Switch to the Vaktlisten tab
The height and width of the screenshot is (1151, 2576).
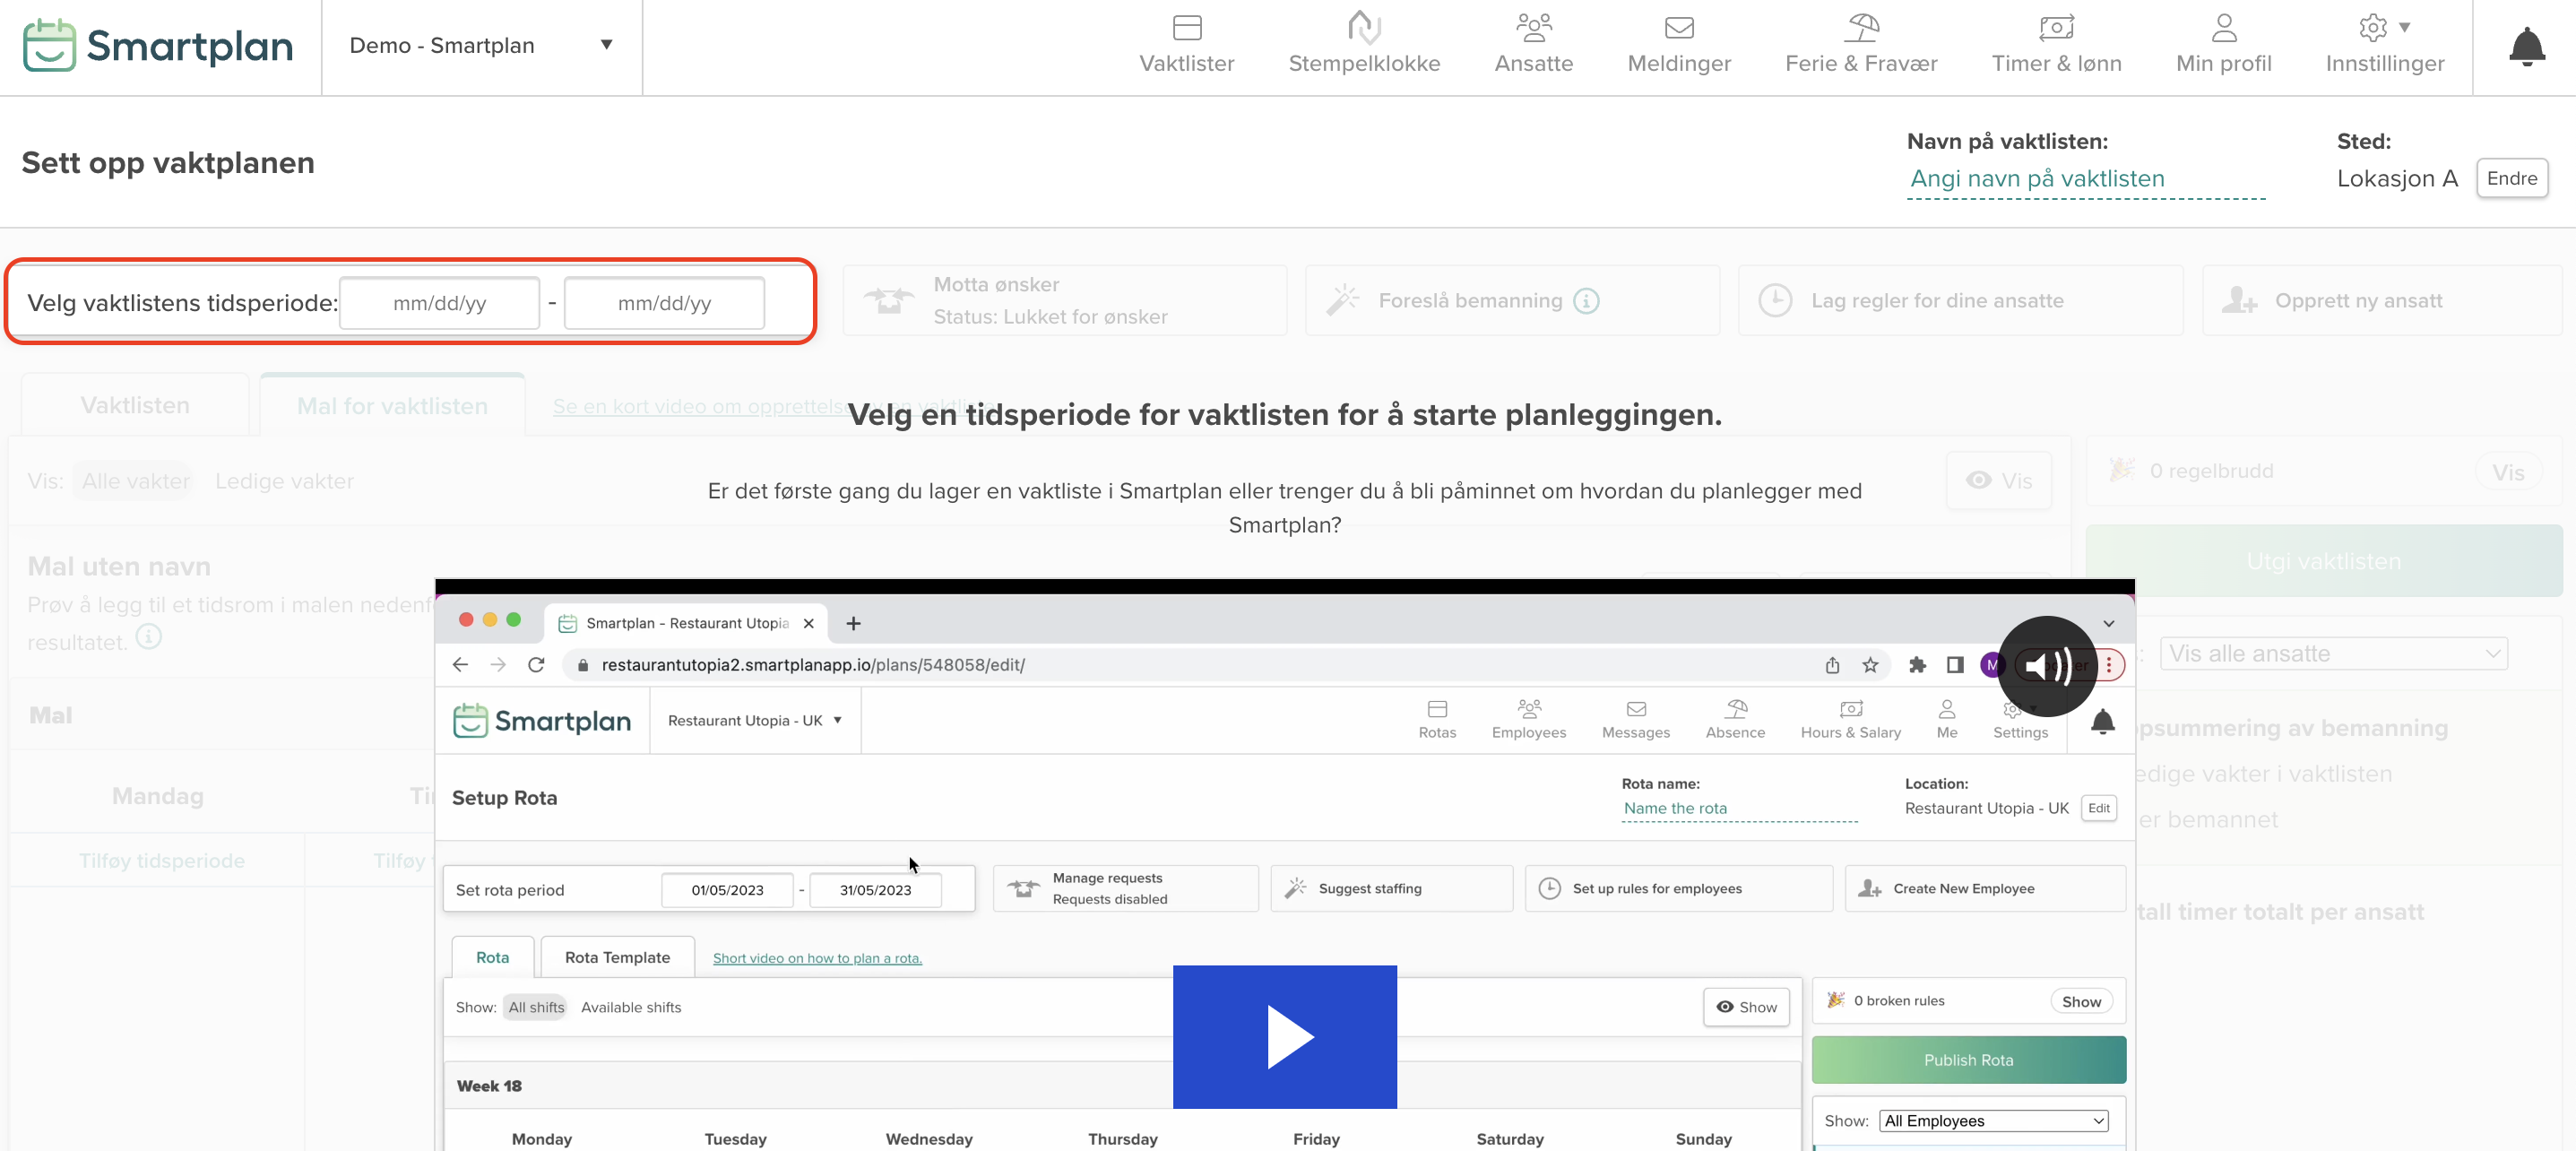(x=134, y=405)
